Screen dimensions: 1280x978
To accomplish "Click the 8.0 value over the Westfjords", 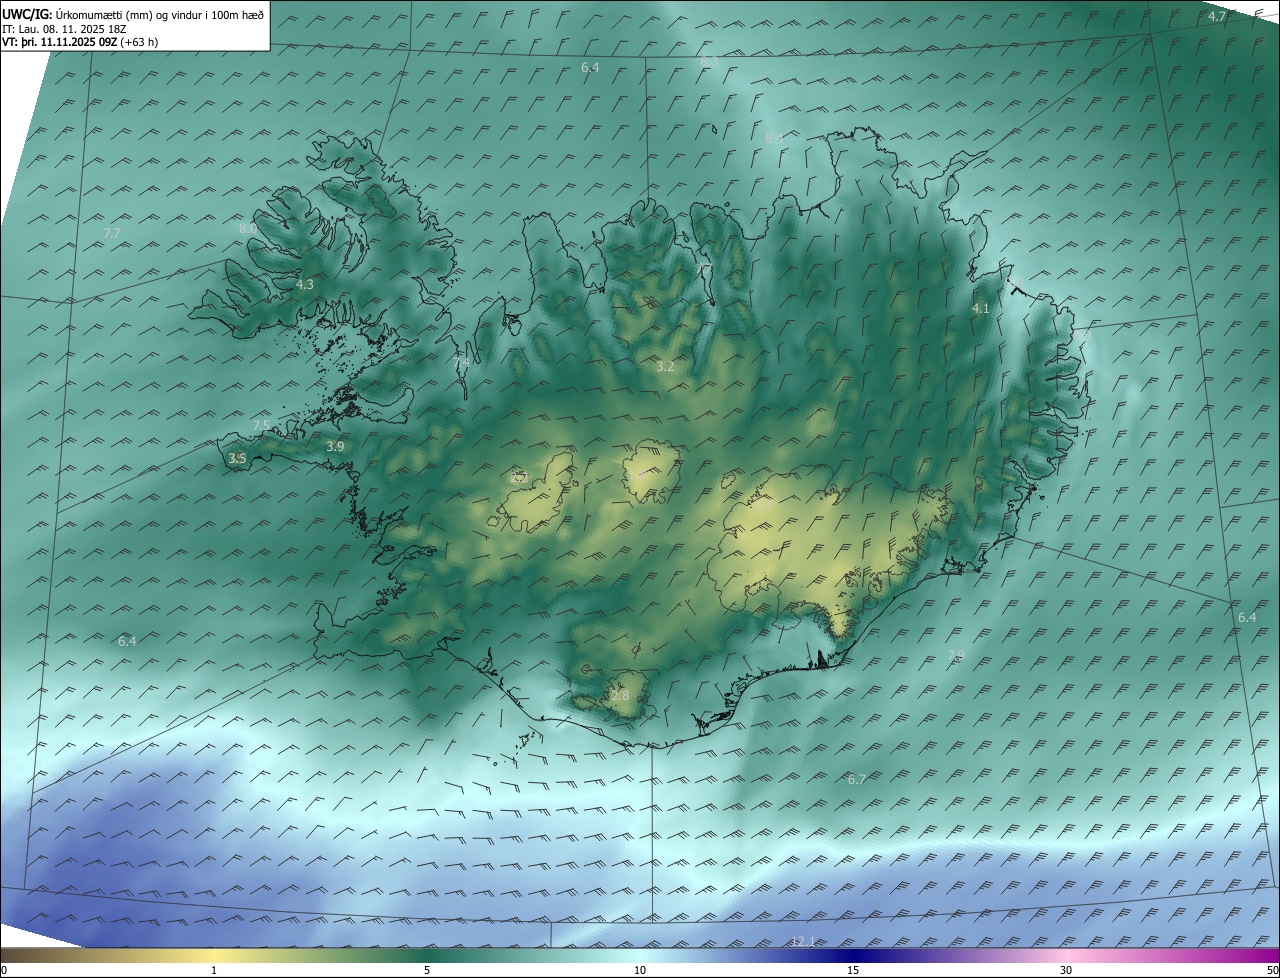I will pyautogui.click(x=248, y=228).
